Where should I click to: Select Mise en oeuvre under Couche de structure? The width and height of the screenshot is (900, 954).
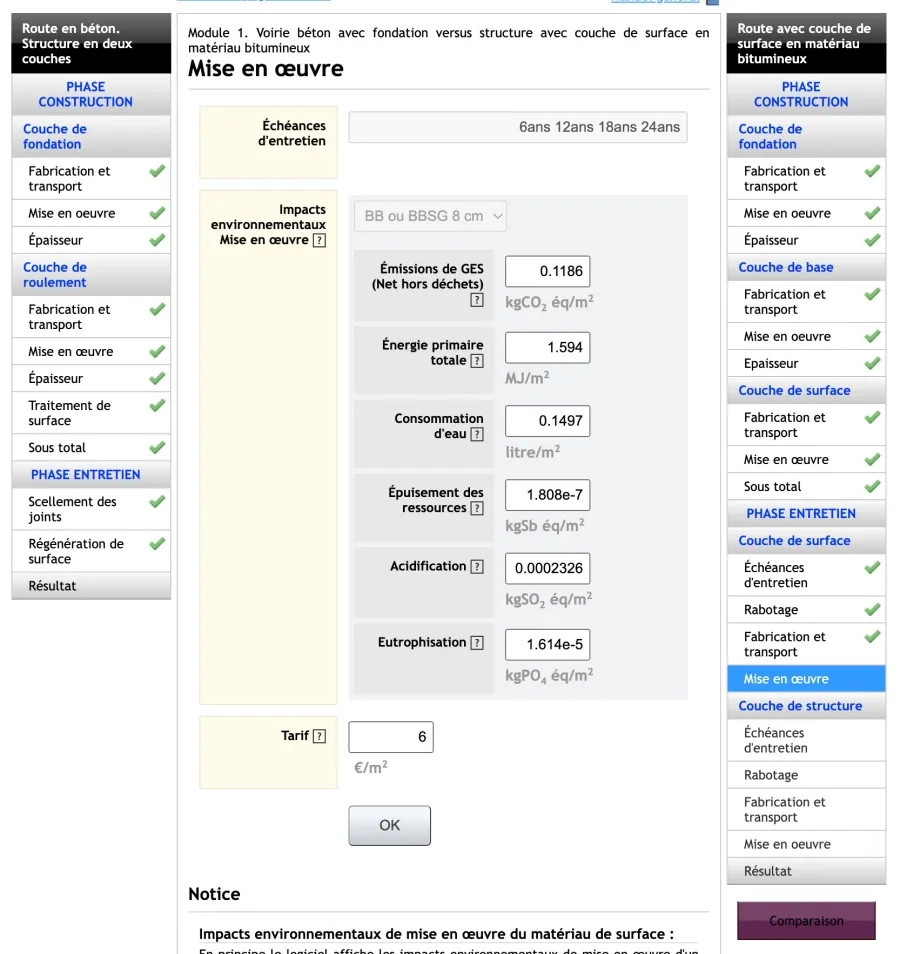tap(806, 844)
